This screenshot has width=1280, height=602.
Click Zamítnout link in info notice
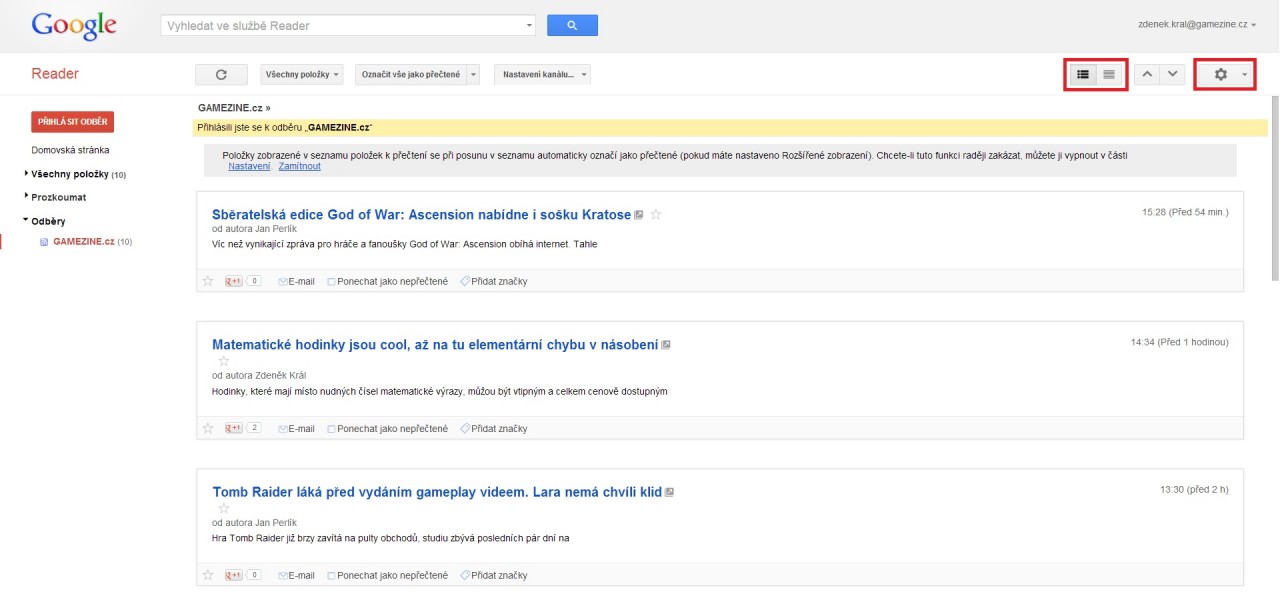click(300, 166)
